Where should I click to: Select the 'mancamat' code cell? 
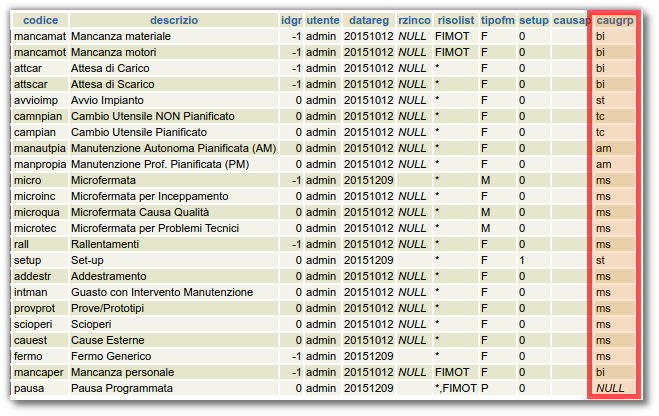(x=40, y=36)
